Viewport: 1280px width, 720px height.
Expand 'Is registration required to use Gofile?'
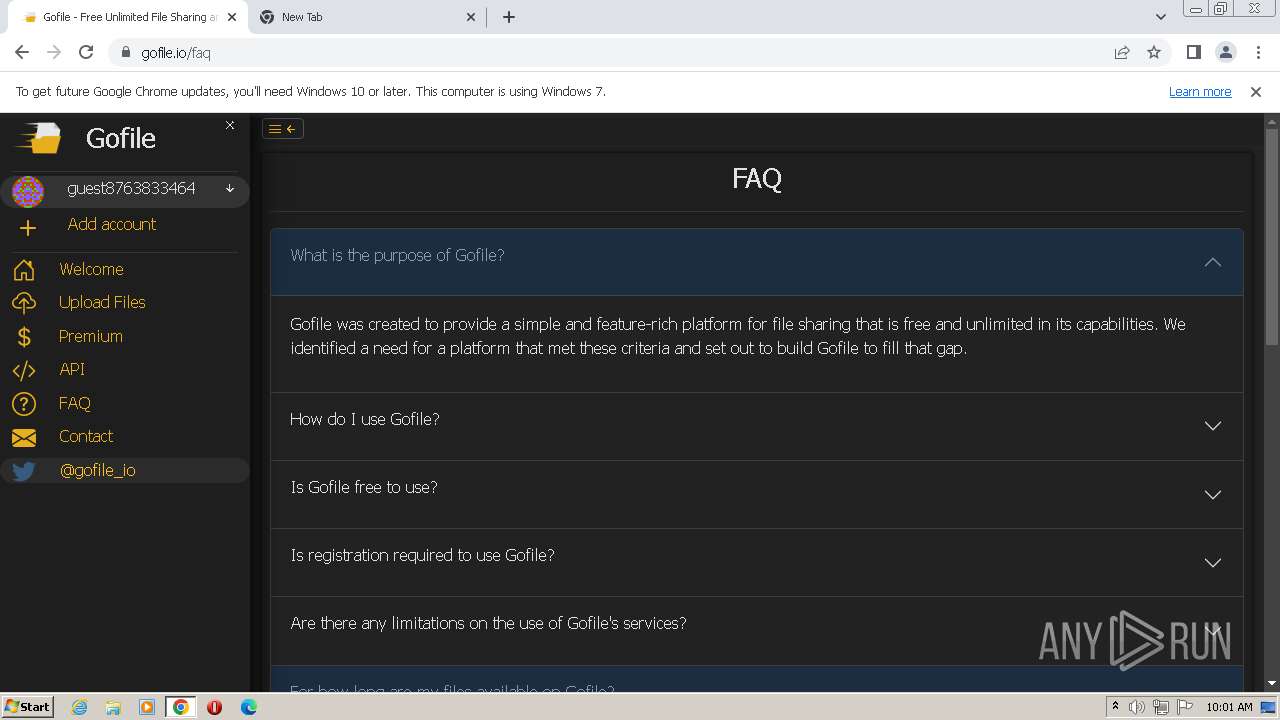pyautogui.click(x=756, y=562)
